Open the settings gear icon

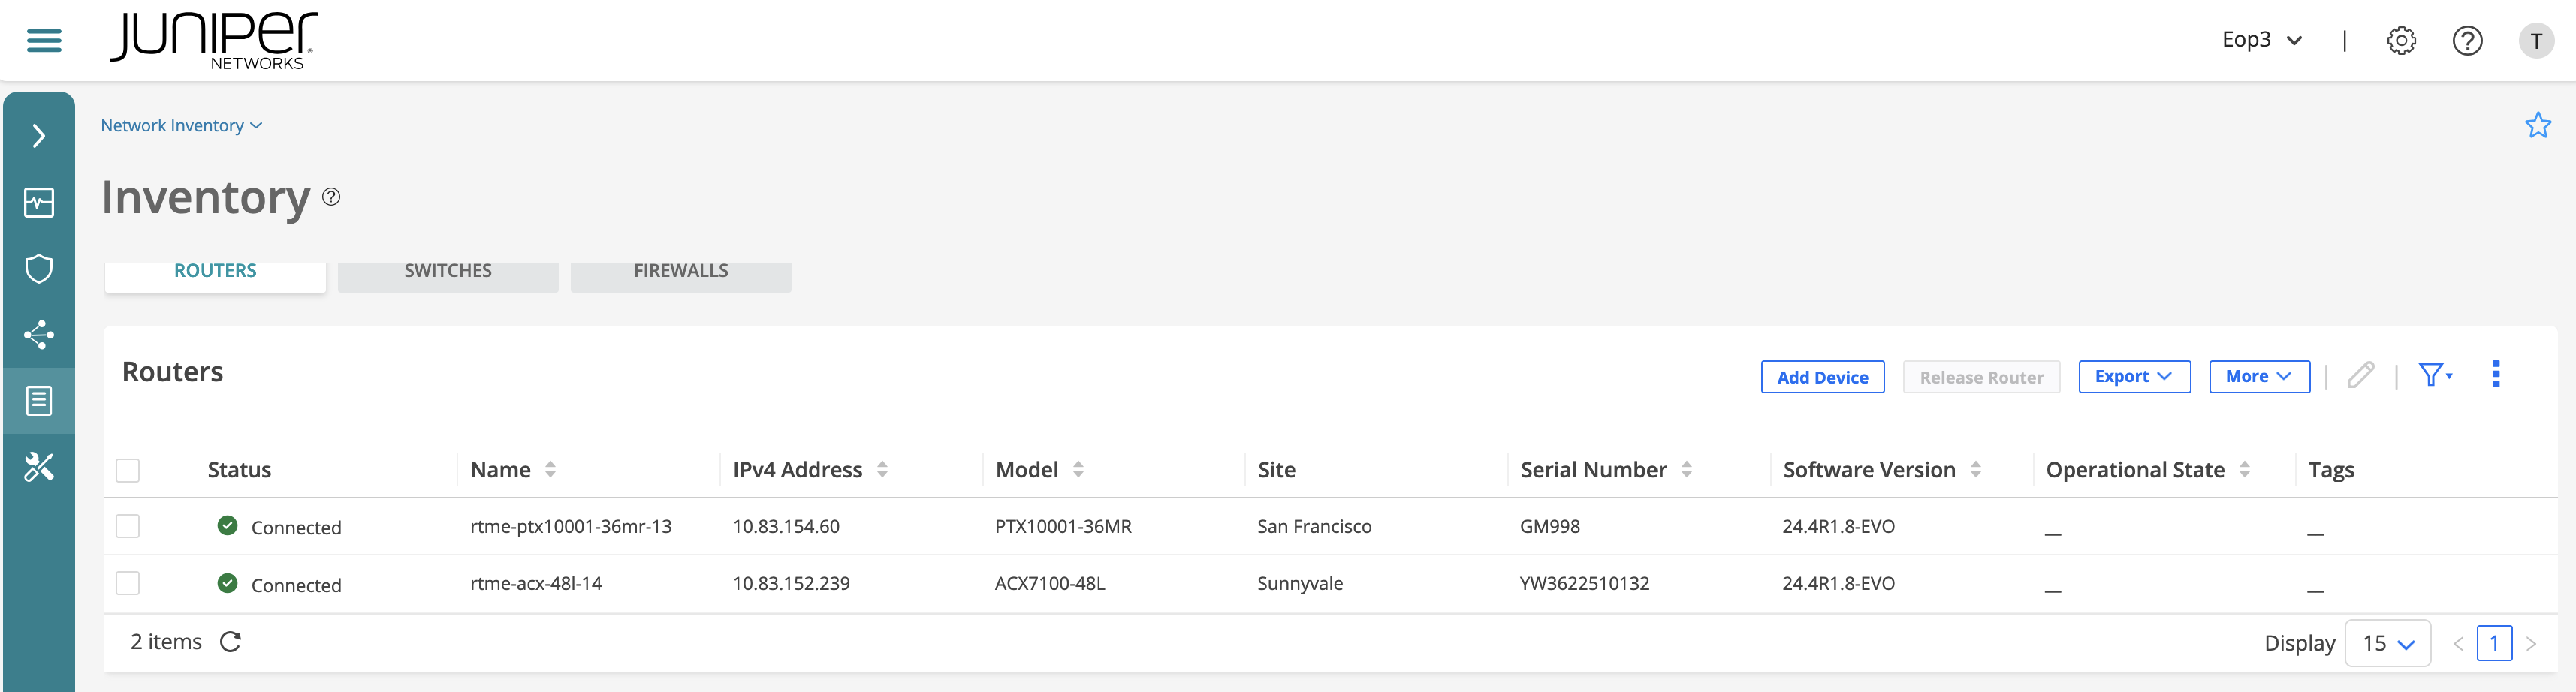tap(2400, 41)
